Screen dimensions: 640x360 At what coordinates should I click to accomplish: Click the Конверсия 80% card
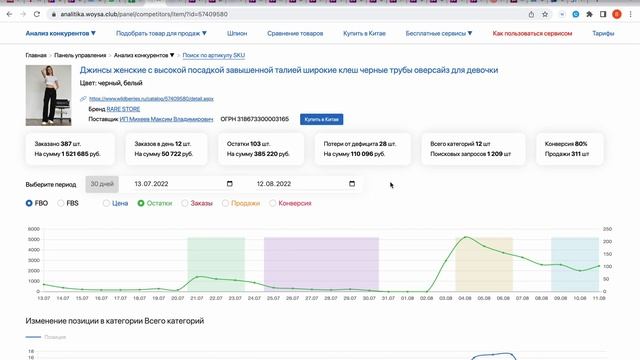(570, 149)
